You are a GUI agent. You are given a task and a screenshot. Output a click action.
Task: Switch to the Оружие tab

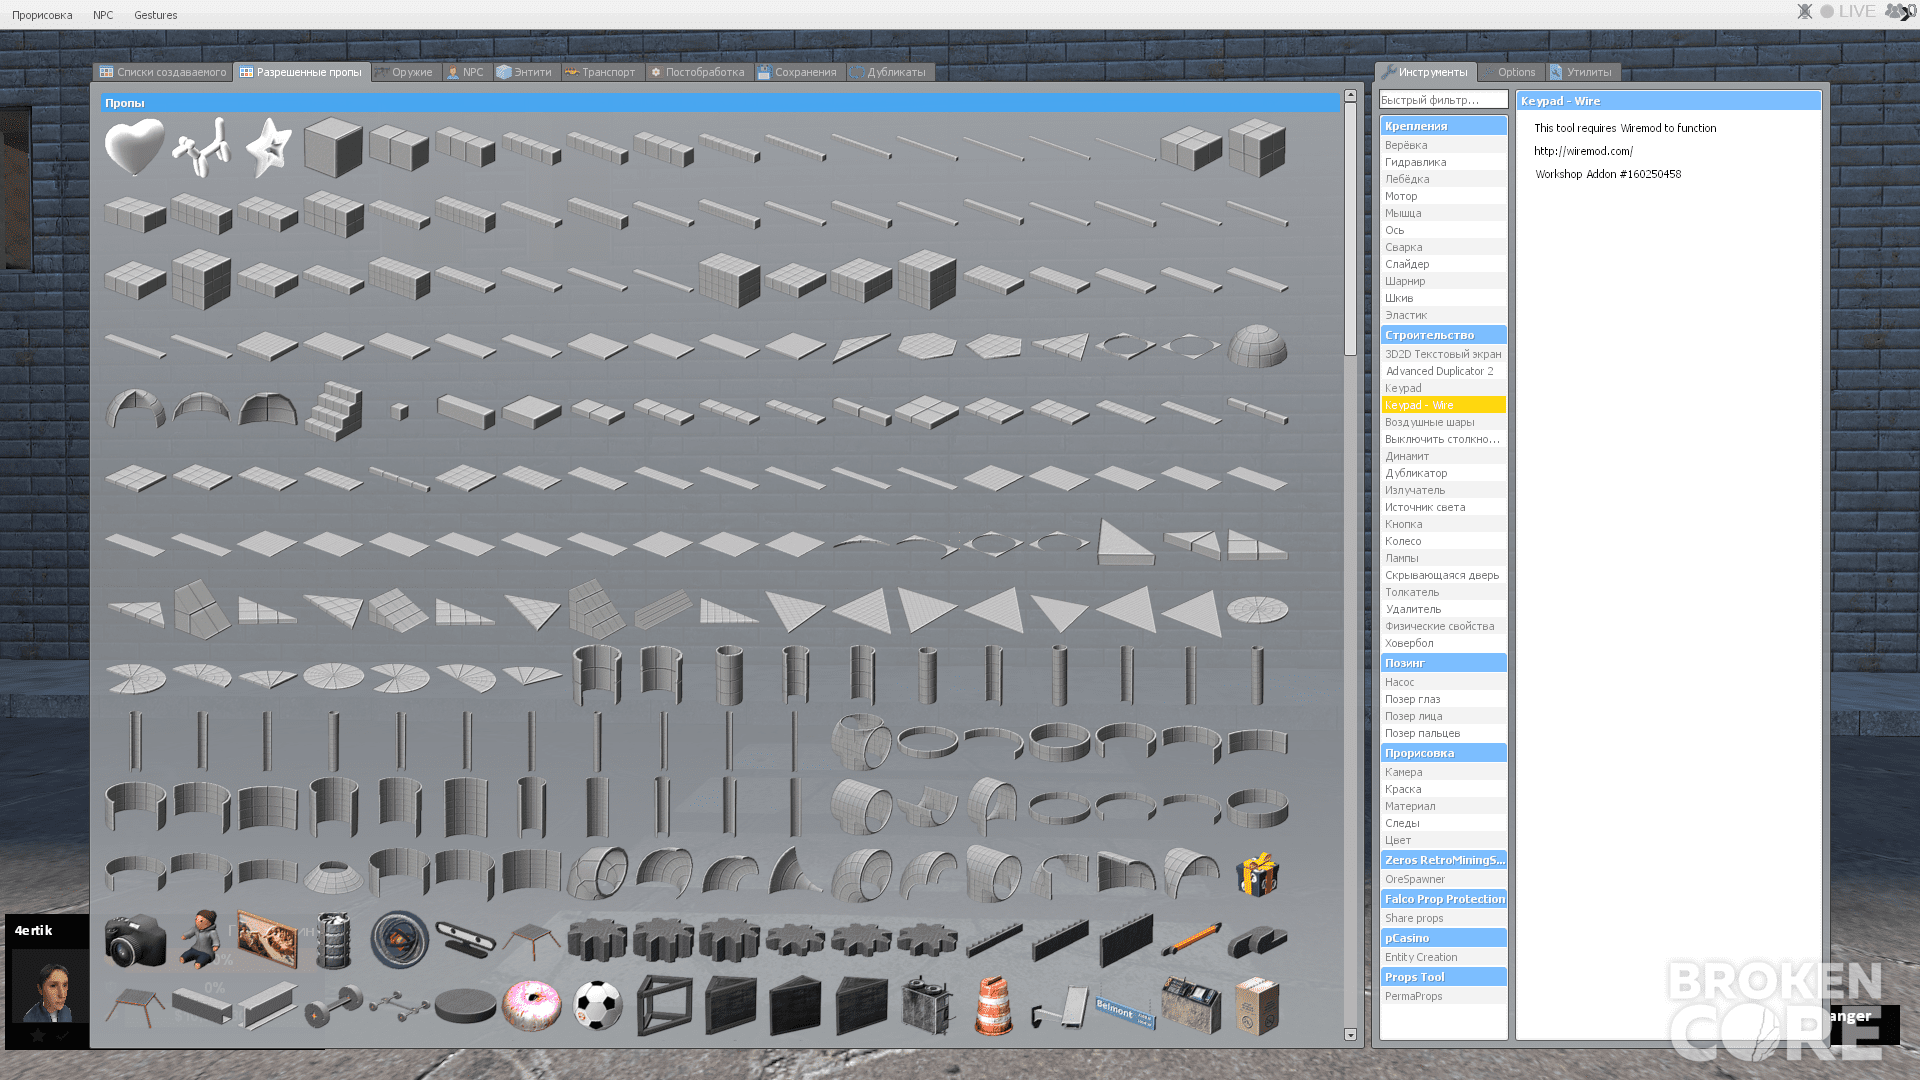[405, 72]
